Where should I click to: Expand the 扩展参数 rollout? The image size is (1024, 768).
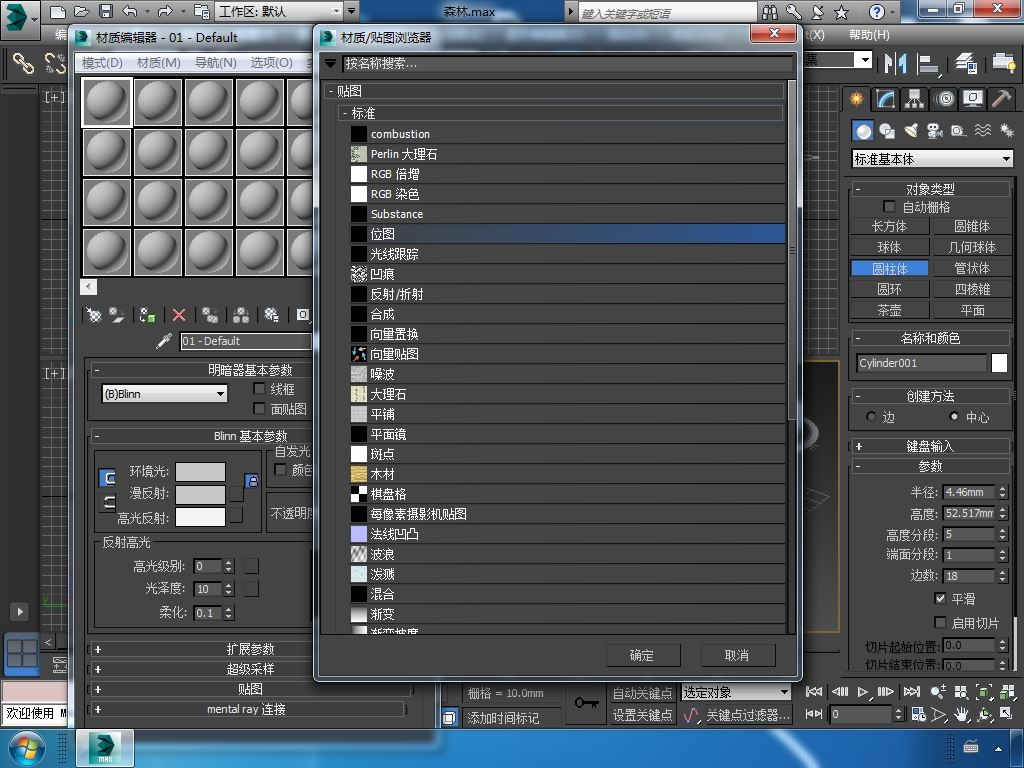pyautogui.click(x=249, y=649)
